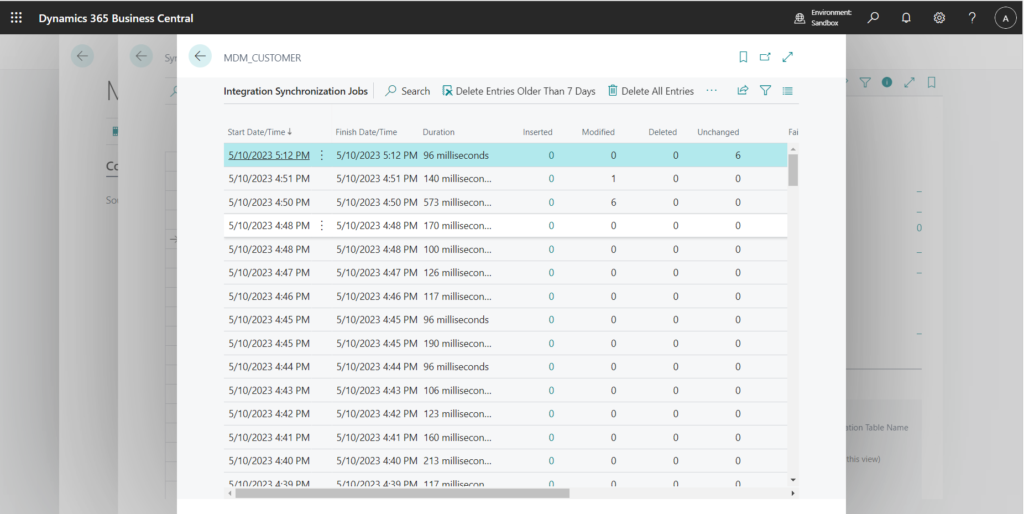Screen dimensions: 1024x514
Task: Open the search magnifier in top bar
Action: tap(873, 18)
